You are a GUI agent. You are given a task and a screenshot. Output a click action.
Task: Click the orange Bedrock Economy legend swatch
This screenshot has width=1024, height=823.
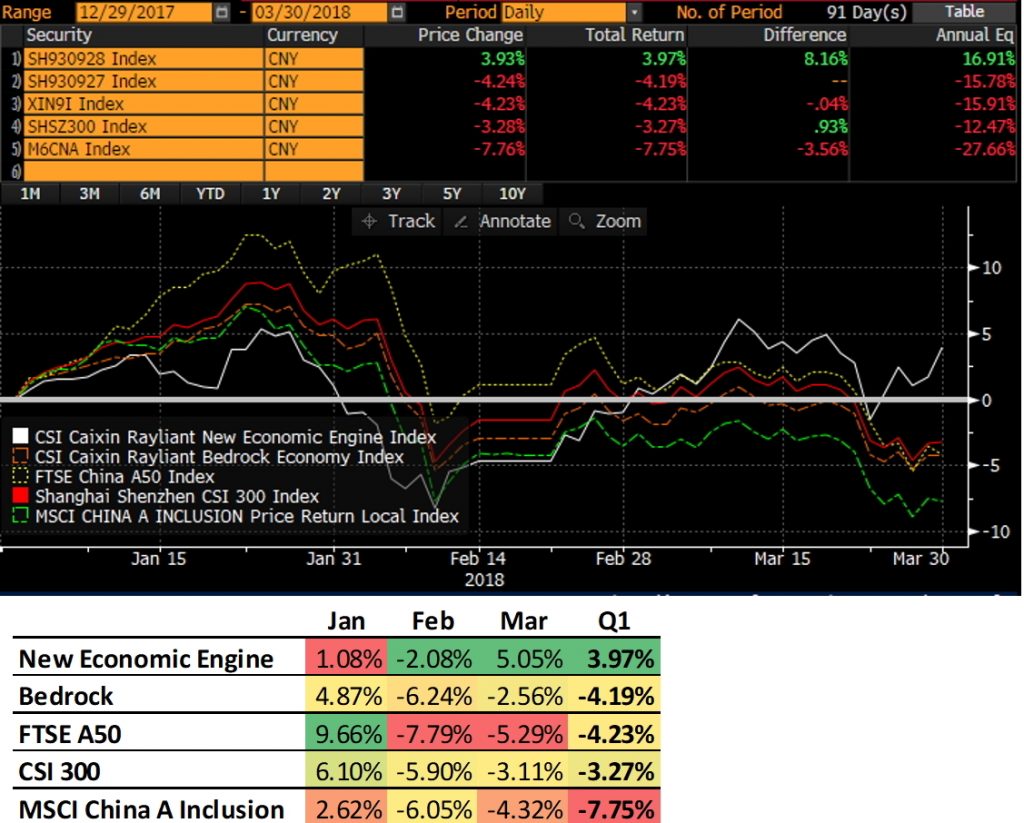tap(20, 456)
